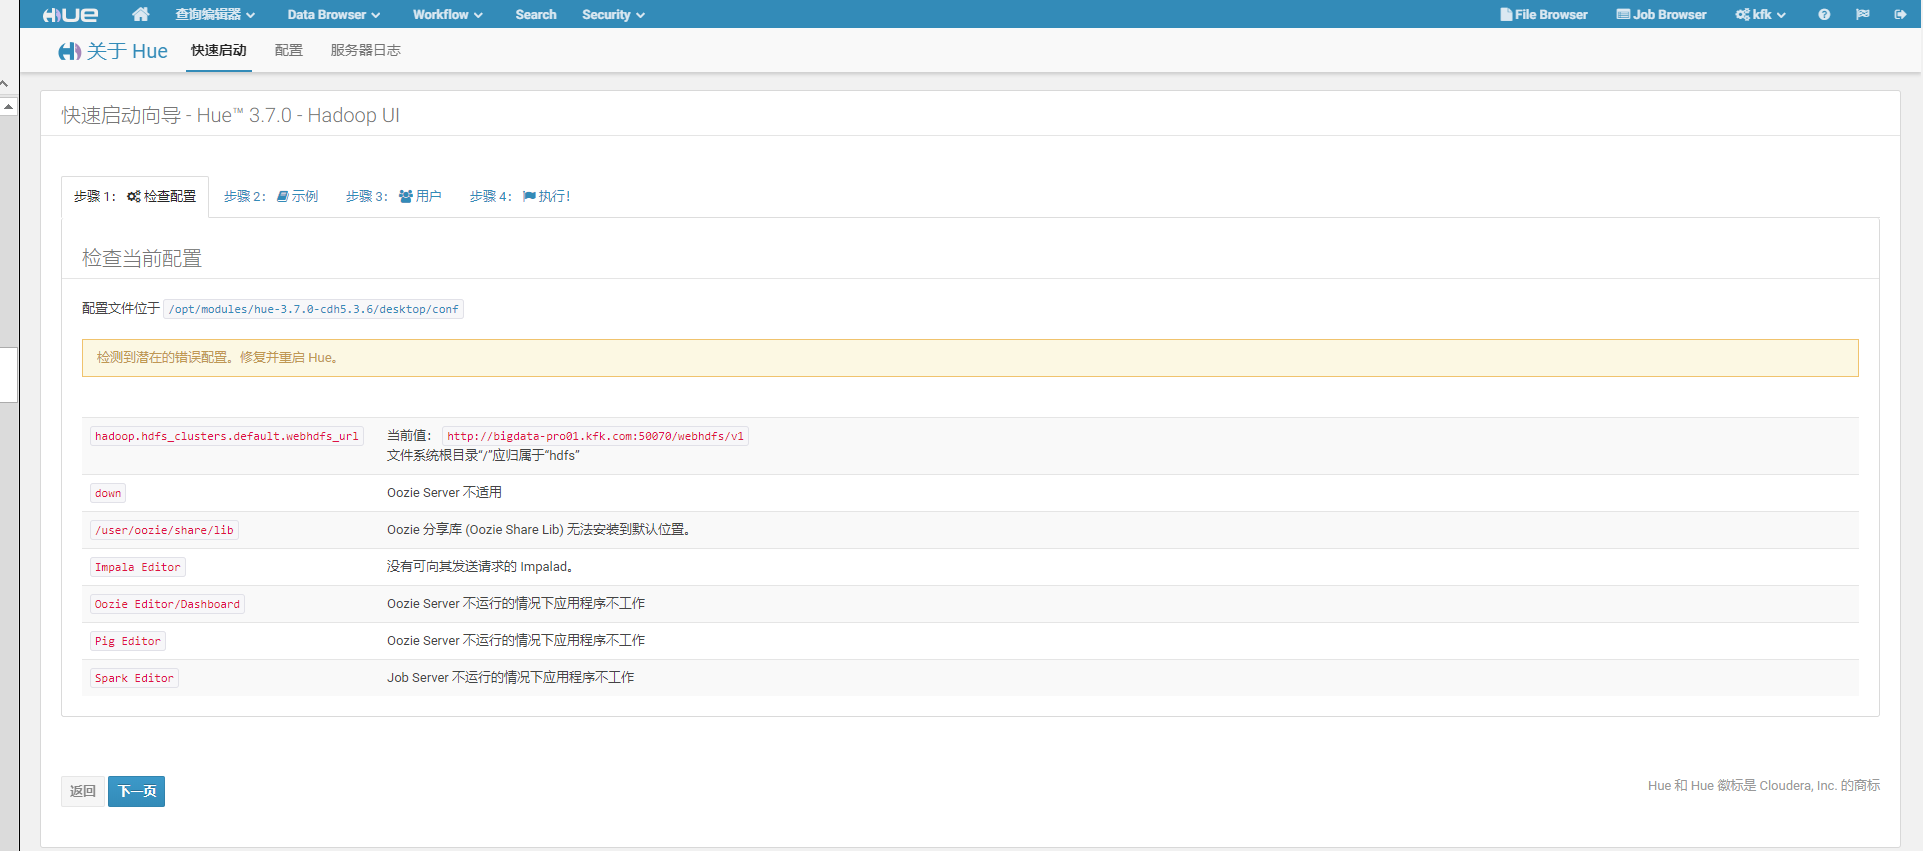The image size is (1923, 851).
Task: Click the 返回 button
Action: [83, 791]
